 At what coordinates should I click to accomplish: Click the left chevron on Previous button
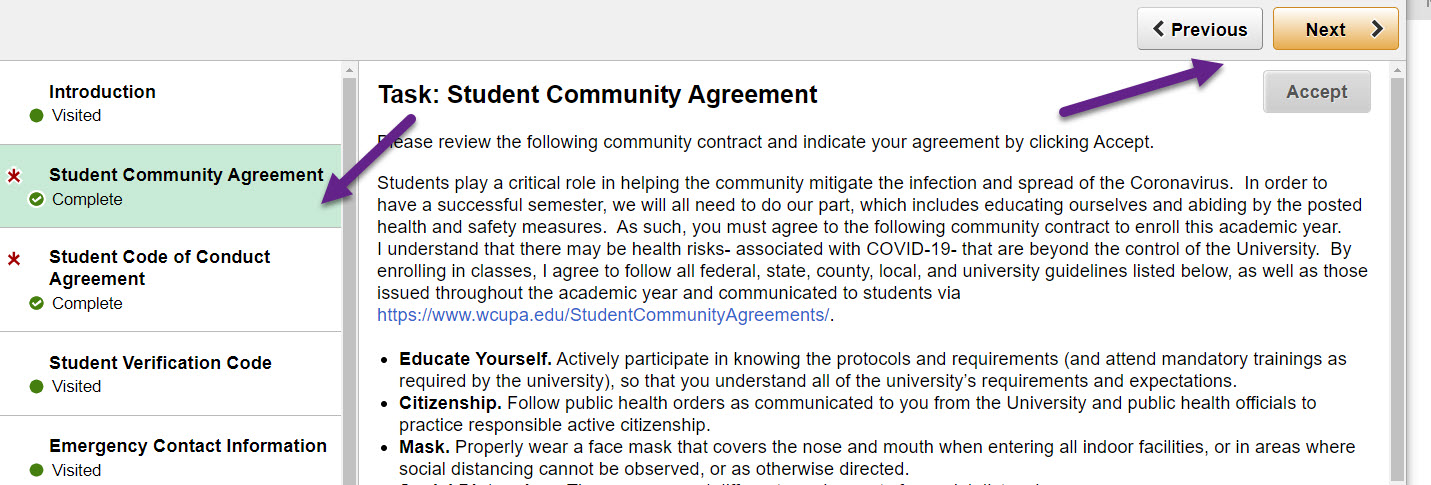tap(1159, 29)
